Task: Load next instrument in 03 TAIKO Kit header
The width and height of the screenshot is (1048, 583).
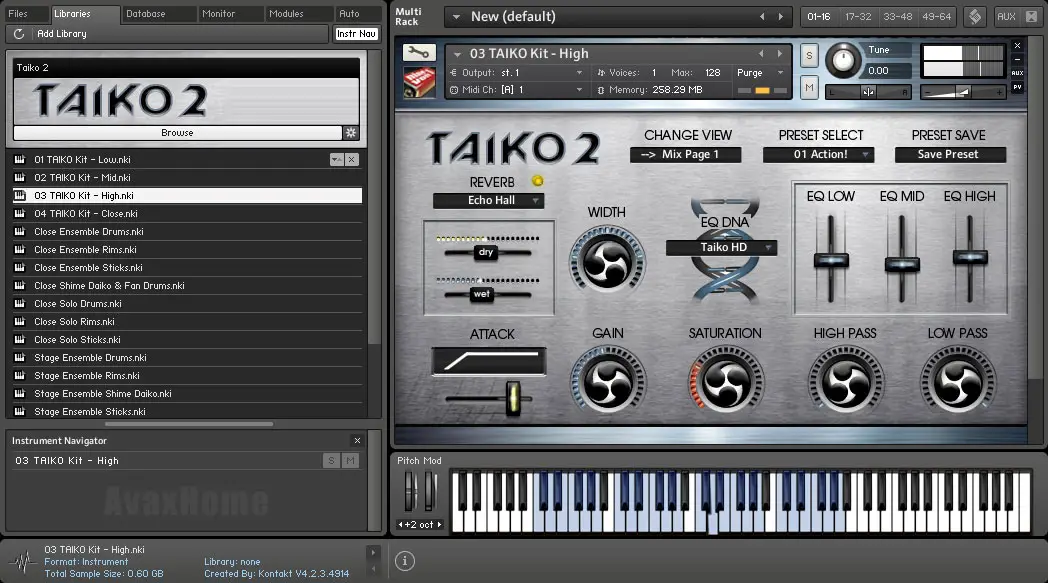Action: pyautogui.click(x=779, y=53)
